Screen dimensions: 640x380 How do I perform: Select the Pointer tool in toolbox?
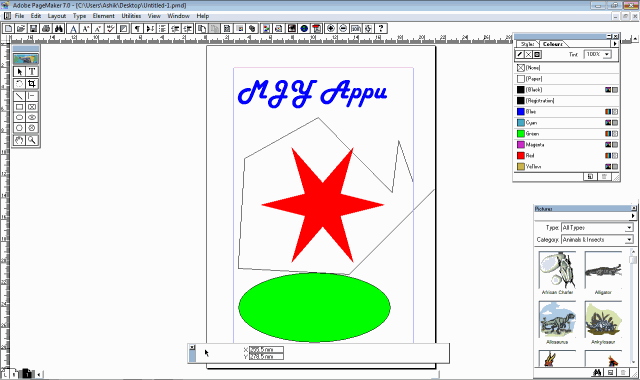pos(20,71)
